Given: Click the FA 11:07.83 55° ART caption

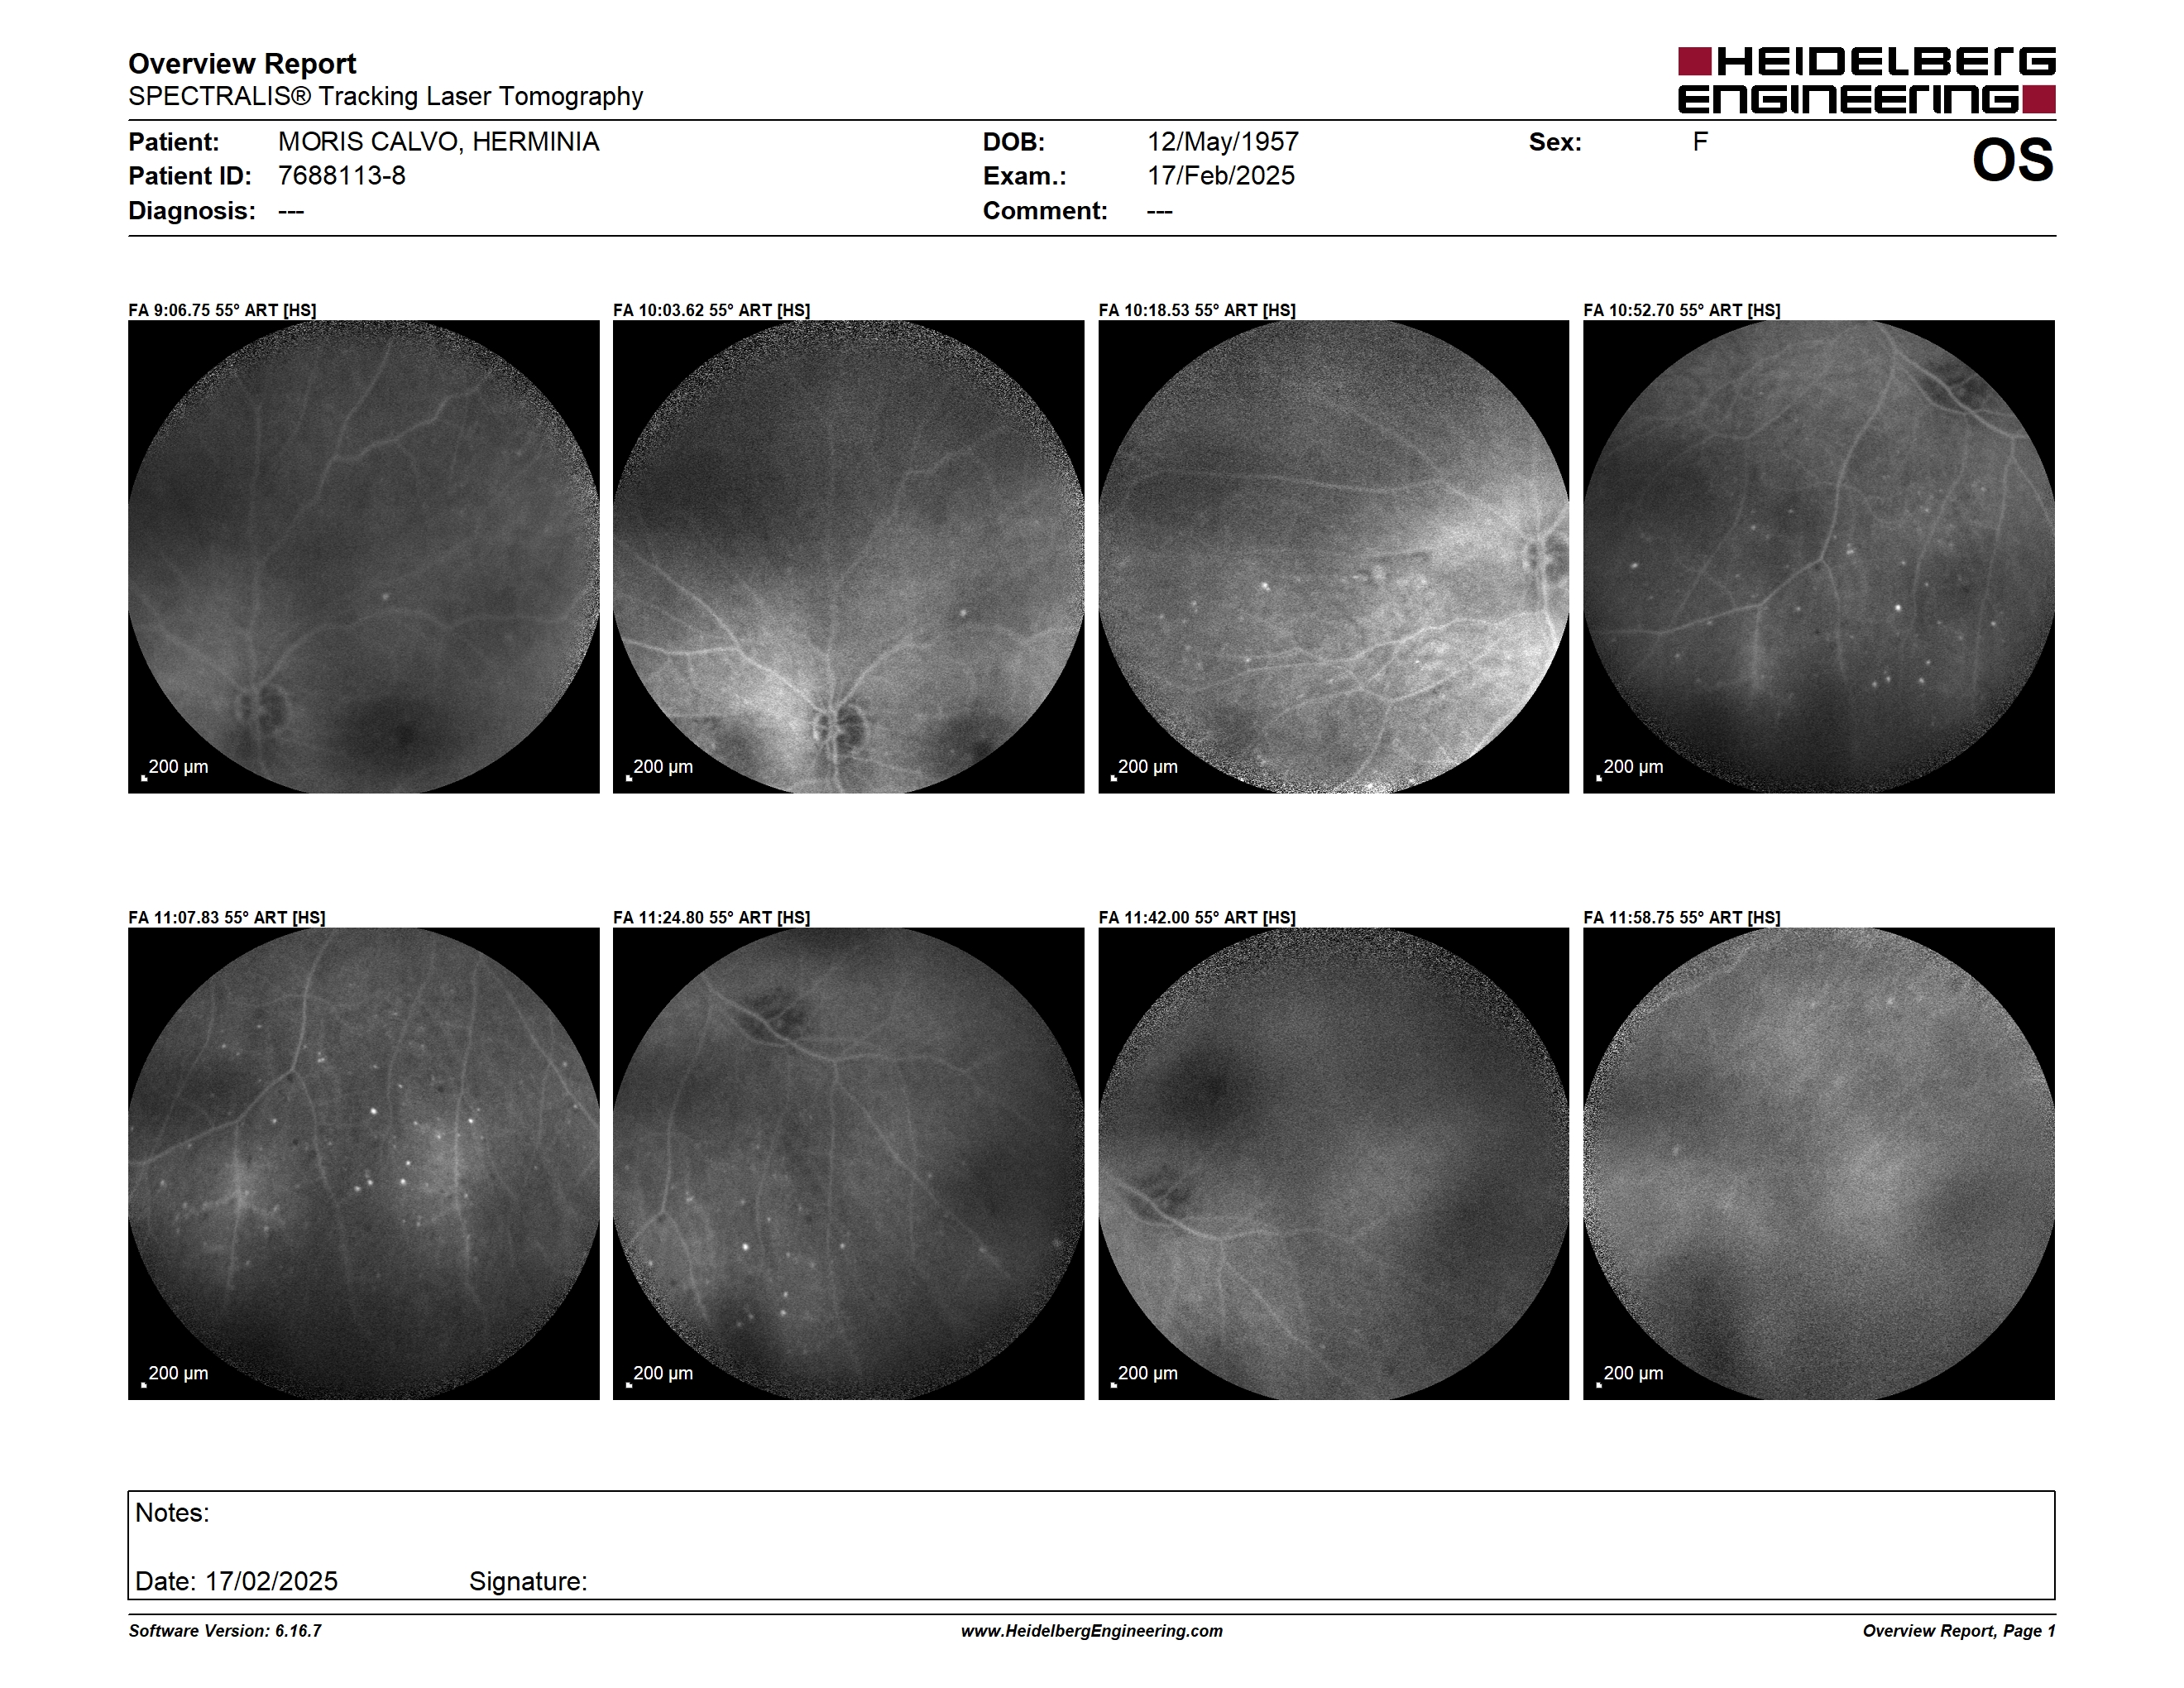Looking at the screenshot, I should coord(227,917).
